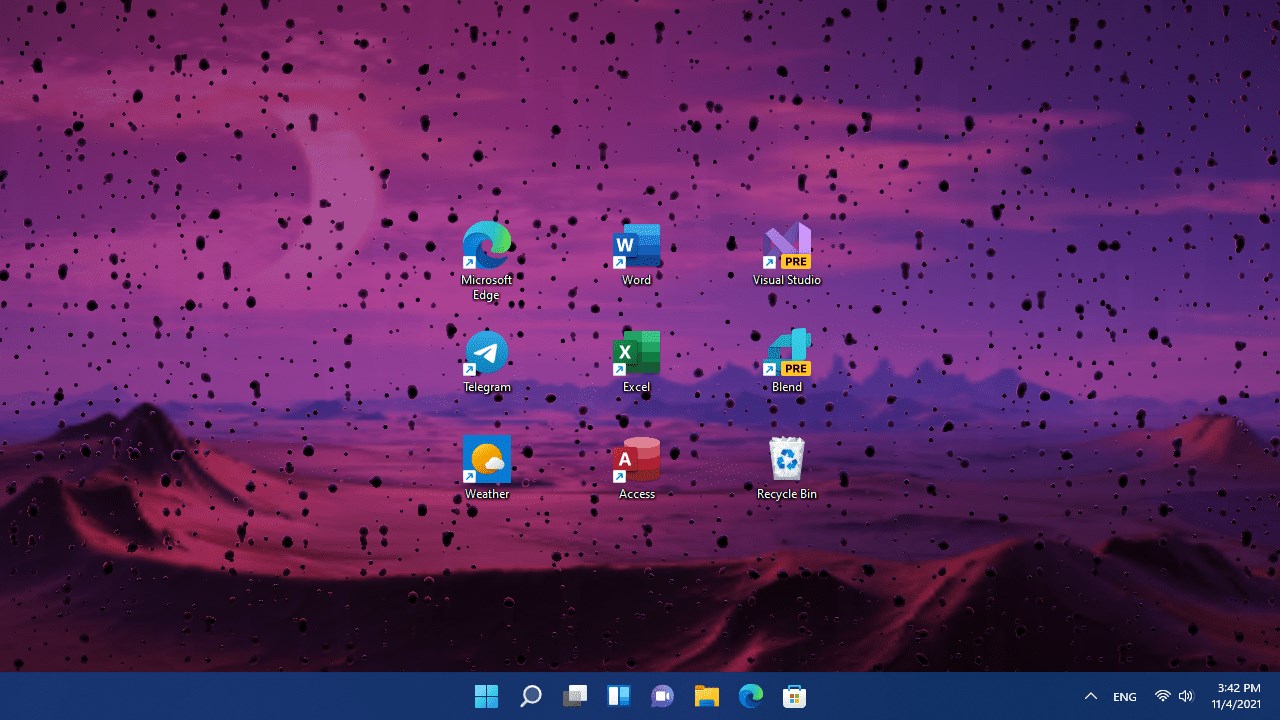Select the Telegram desktop shortcut
This screenshot has width=1280, height=720.
(487, 361)
